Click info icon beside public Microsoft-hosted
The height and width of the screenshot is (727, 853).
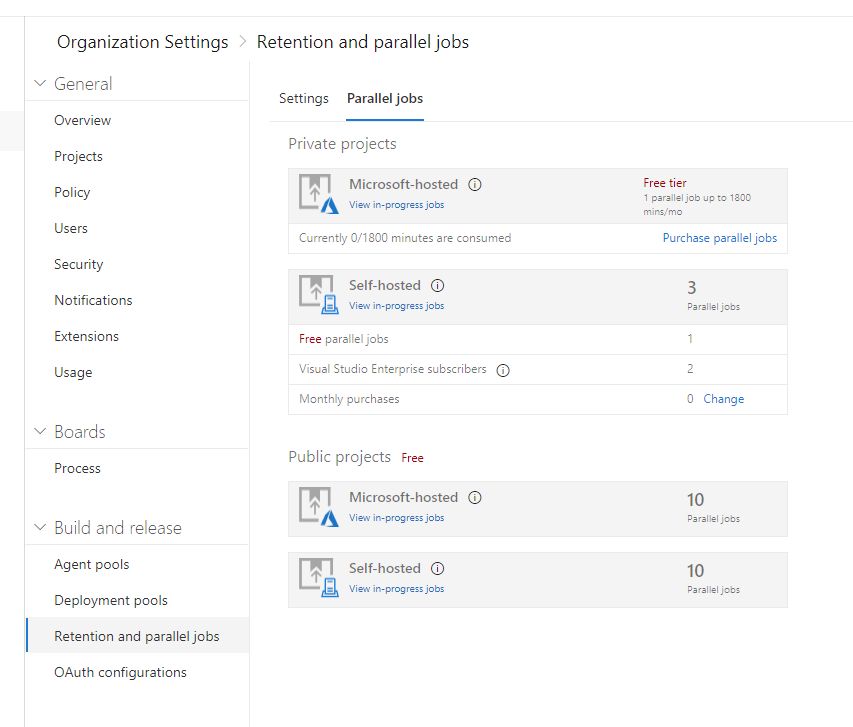(475, 497)
